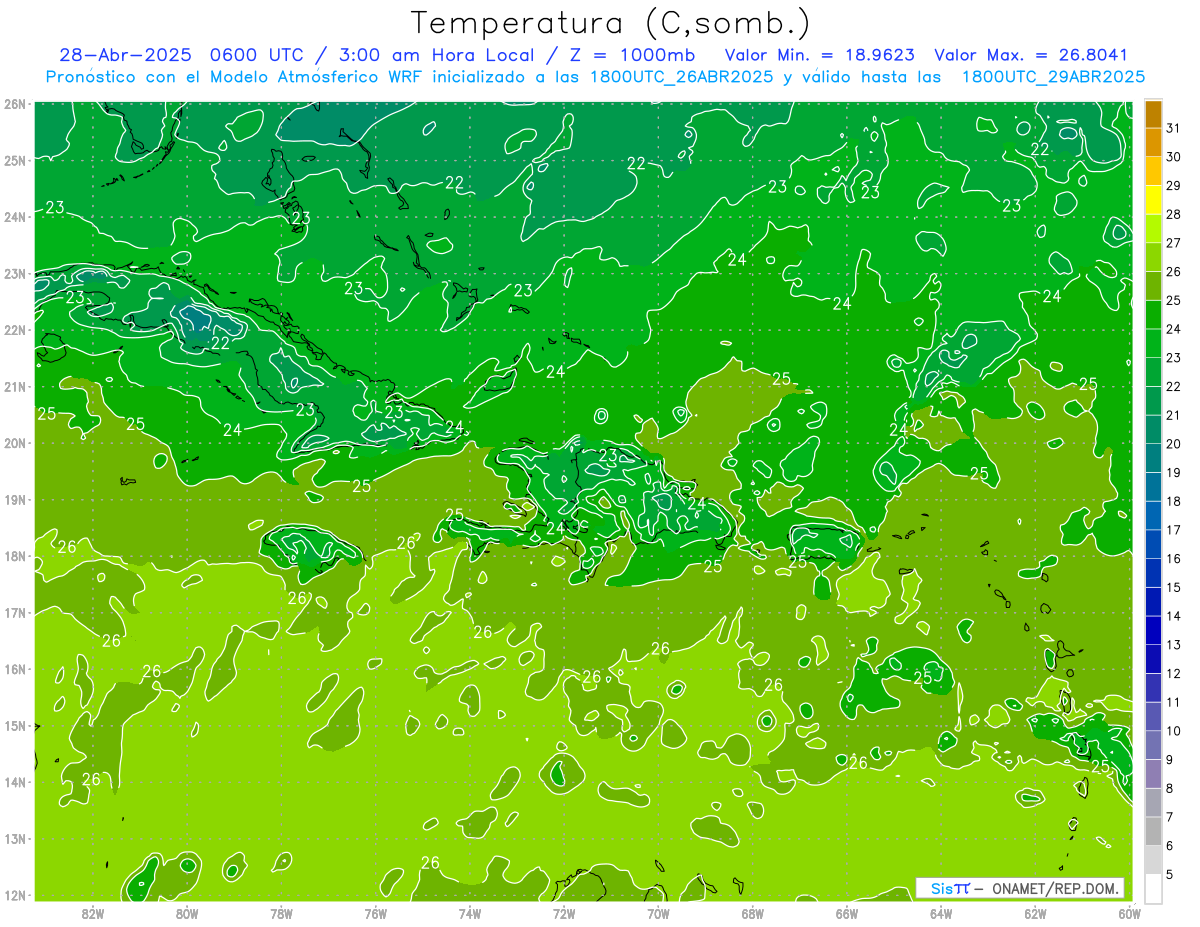Click the yellow swatch between 28 and 29

[x=1153, y=199]
